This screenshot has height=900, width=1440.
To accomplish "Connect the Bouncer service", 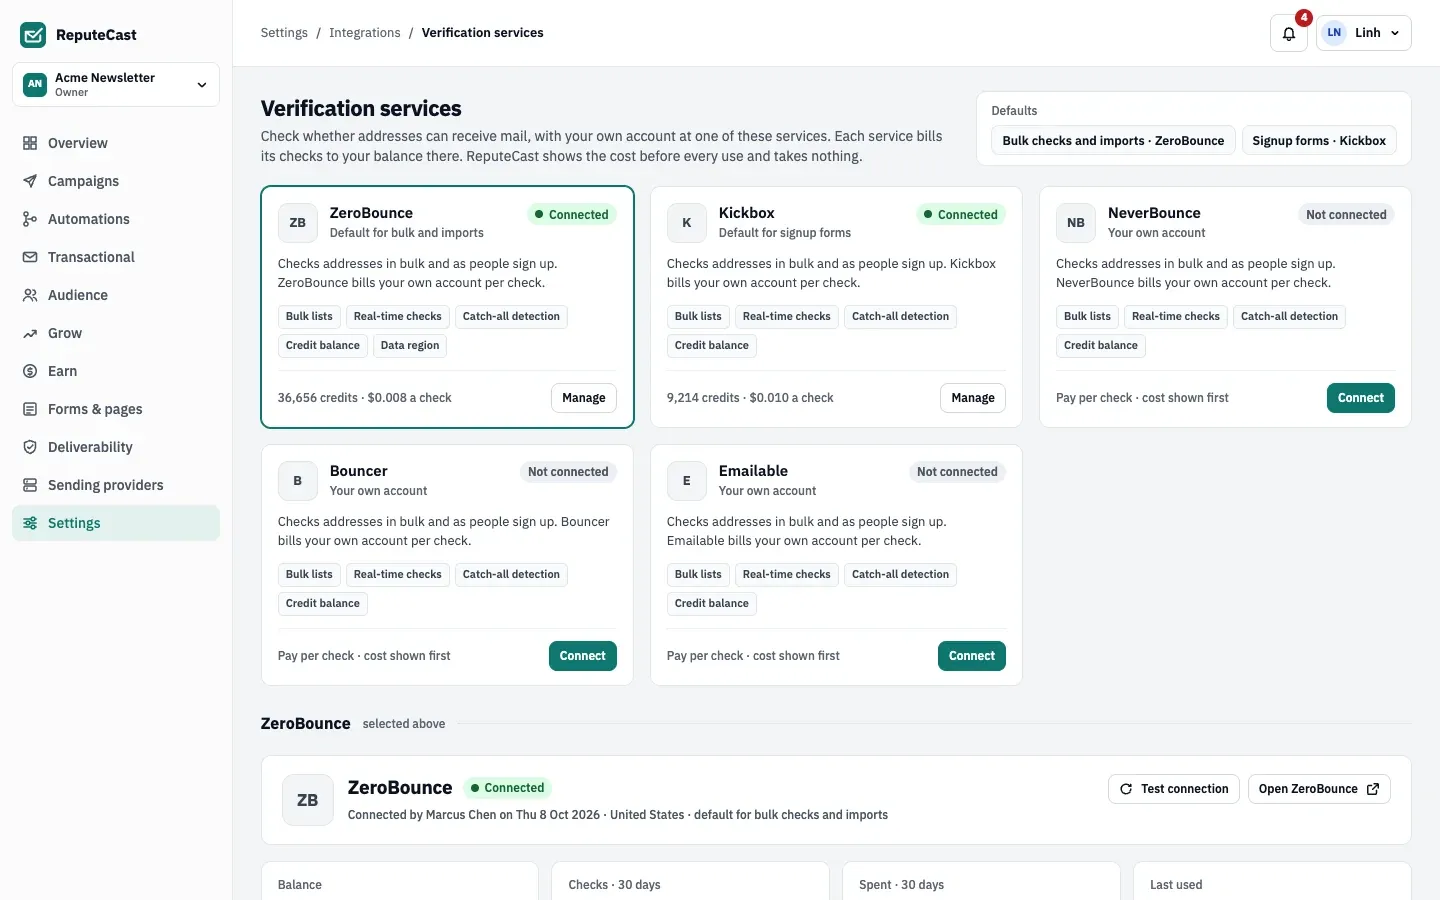I will point(583,656).
